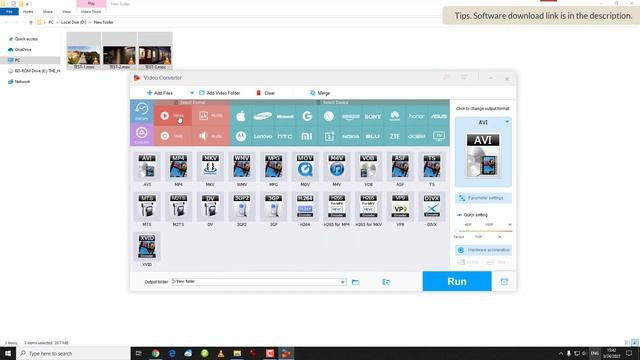Clear the file list
640x360 pixels.
pyautogui.click(x=265, y=93)
